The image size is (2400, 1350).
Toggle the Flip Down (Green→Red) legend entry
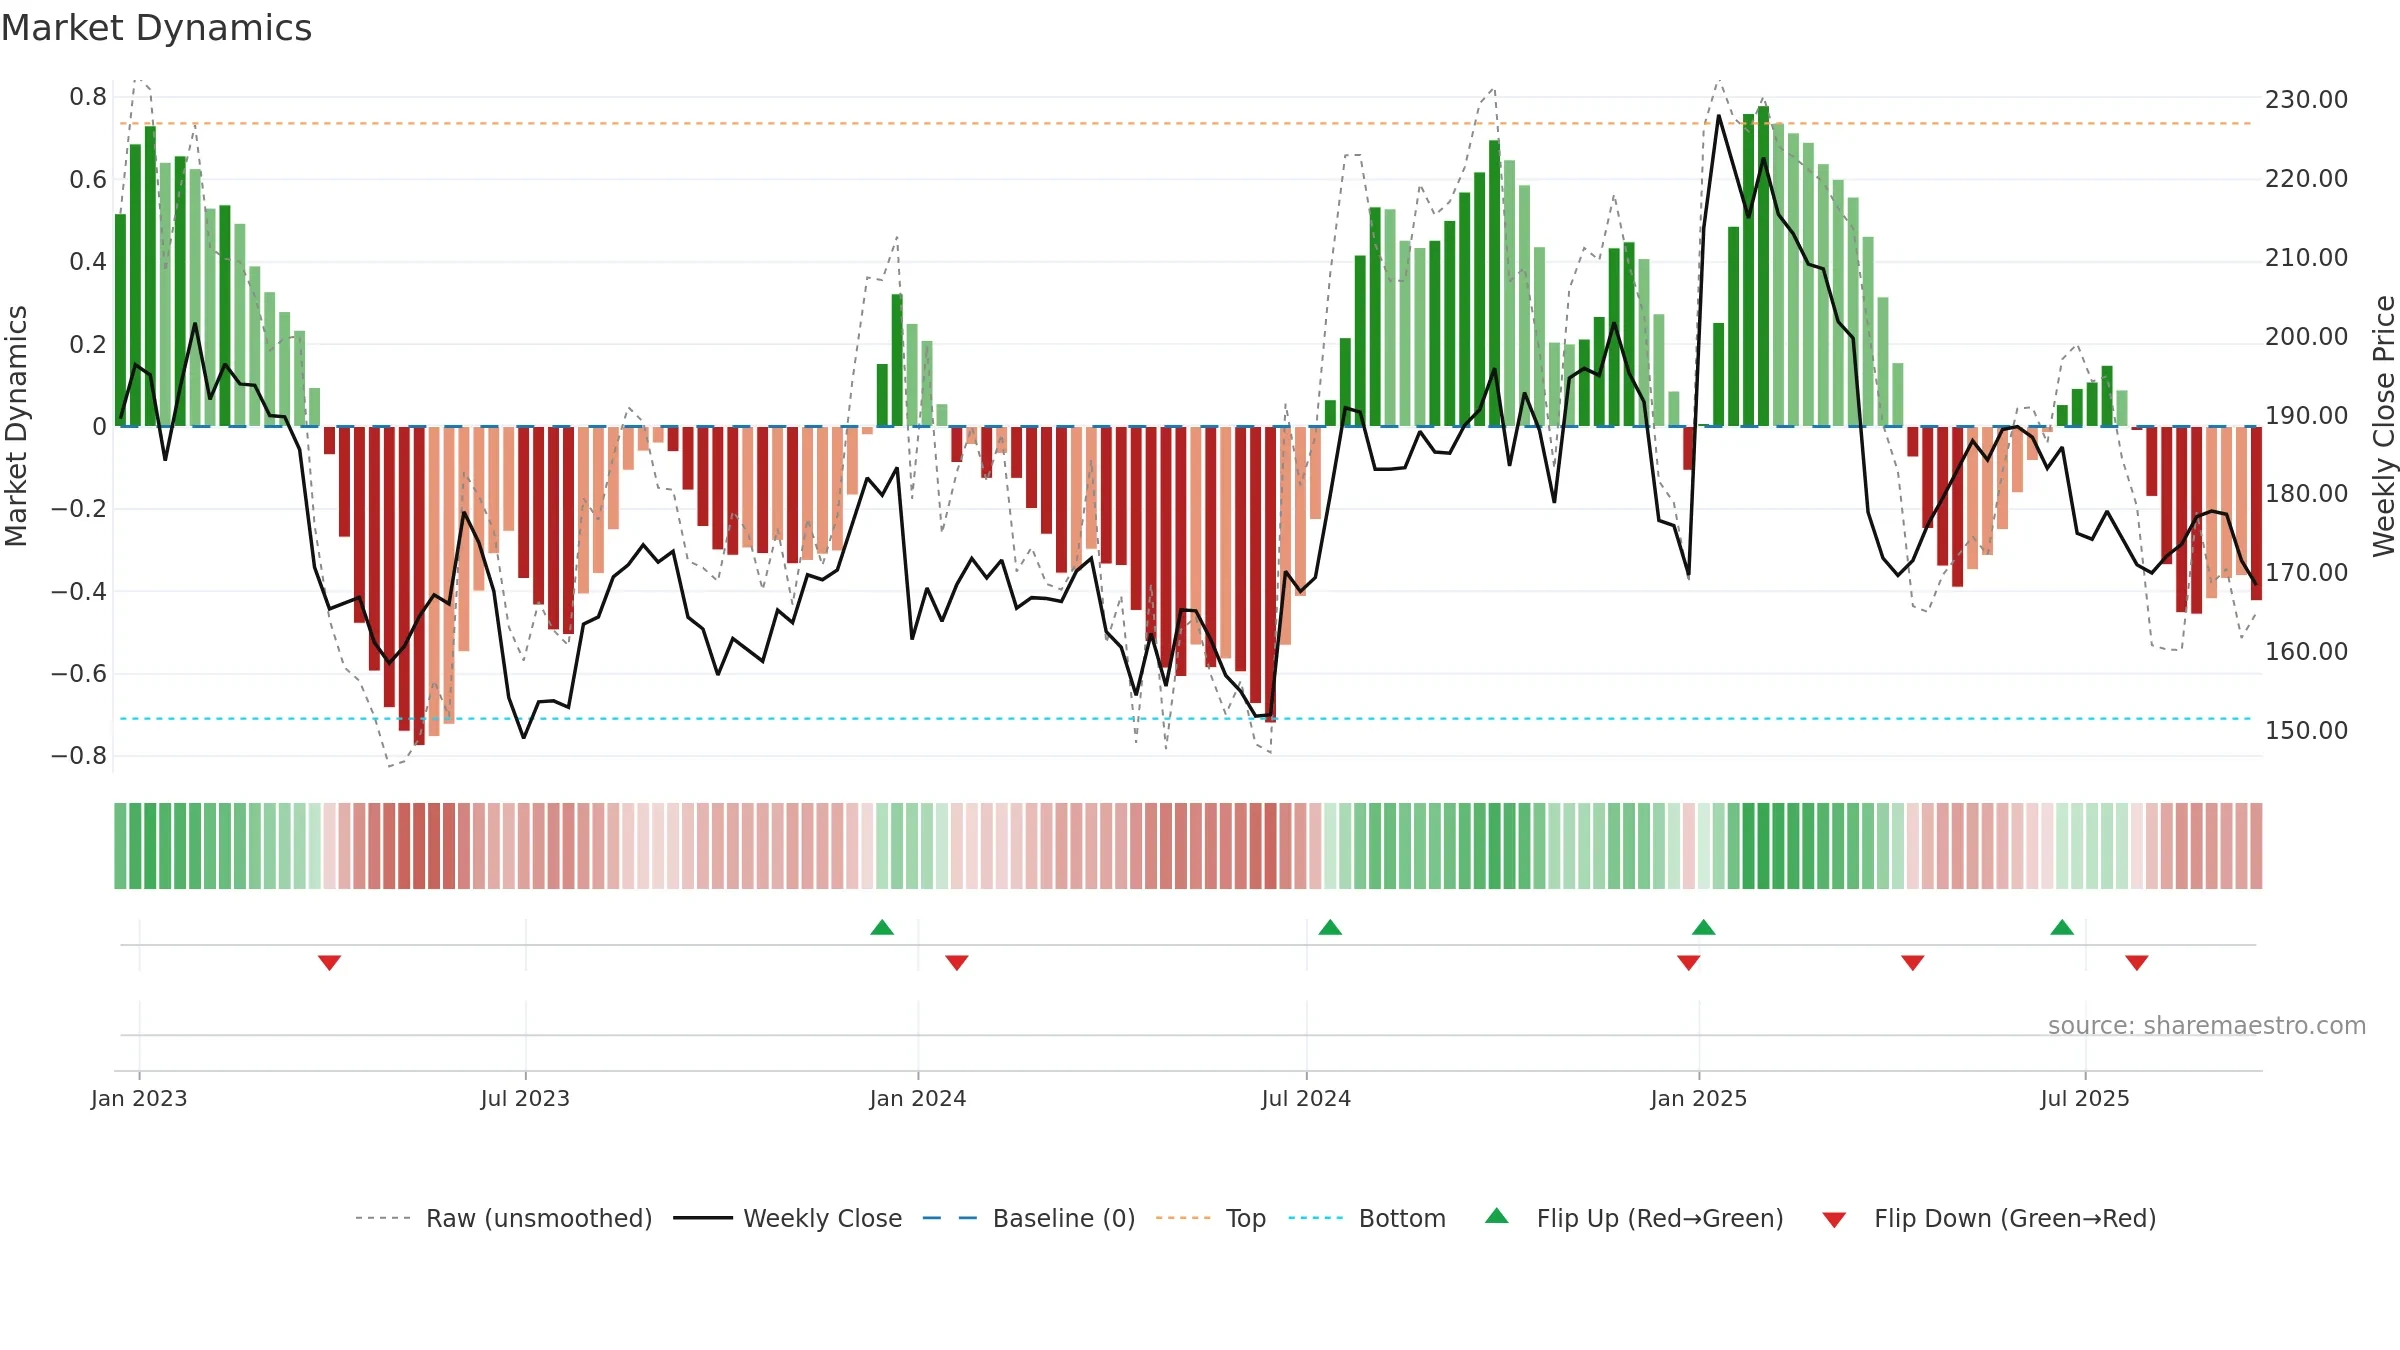point(1988,1218)
